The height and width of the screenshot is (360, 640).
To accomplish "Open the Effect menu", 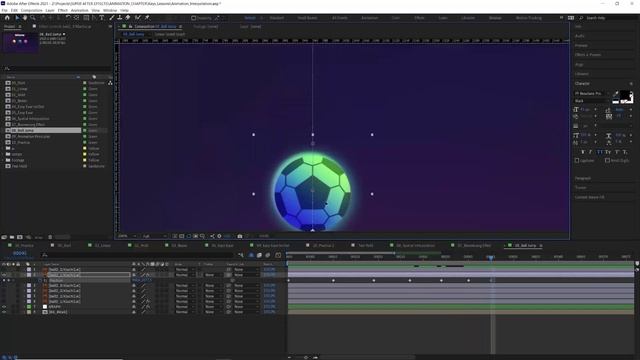I will pos(63,10).
